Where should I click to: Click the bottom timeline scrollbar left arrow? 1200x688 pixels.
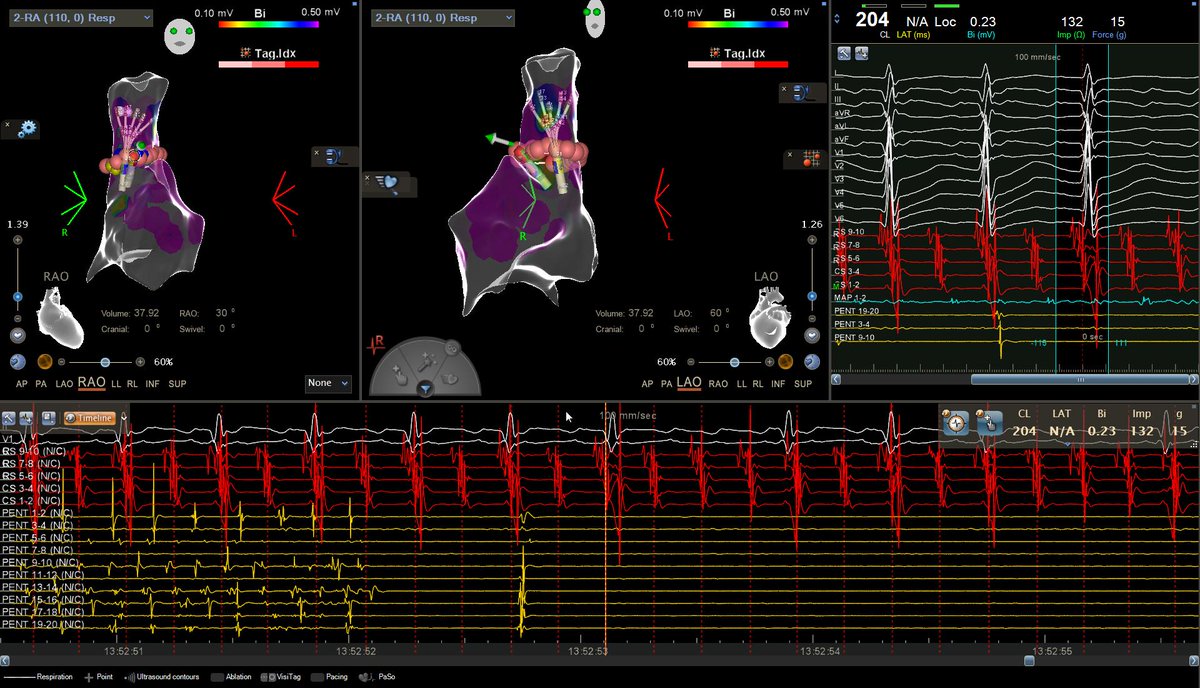point(5,660)
